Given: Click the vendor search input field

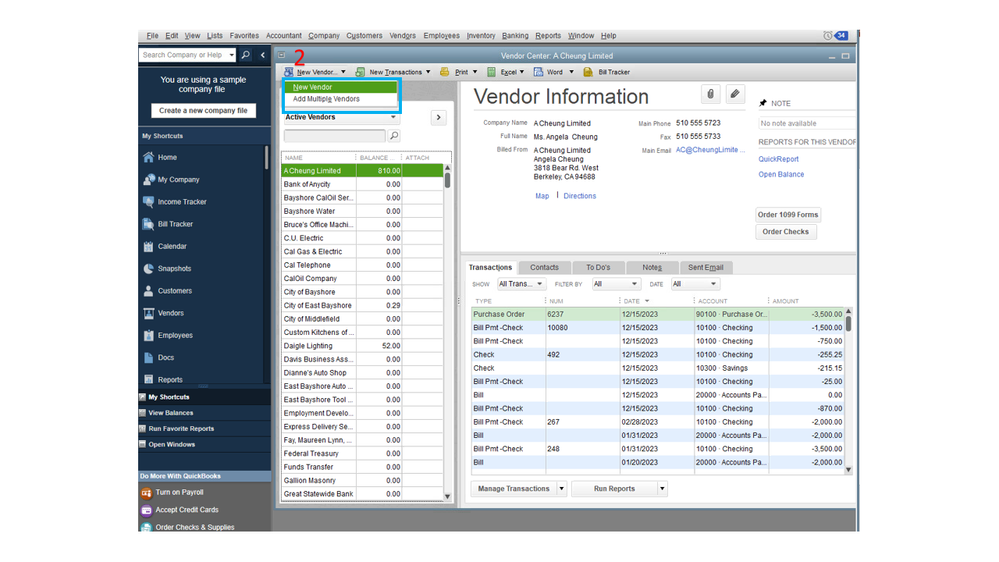Looking at the screenshot, I should click(x=334, y=136).
